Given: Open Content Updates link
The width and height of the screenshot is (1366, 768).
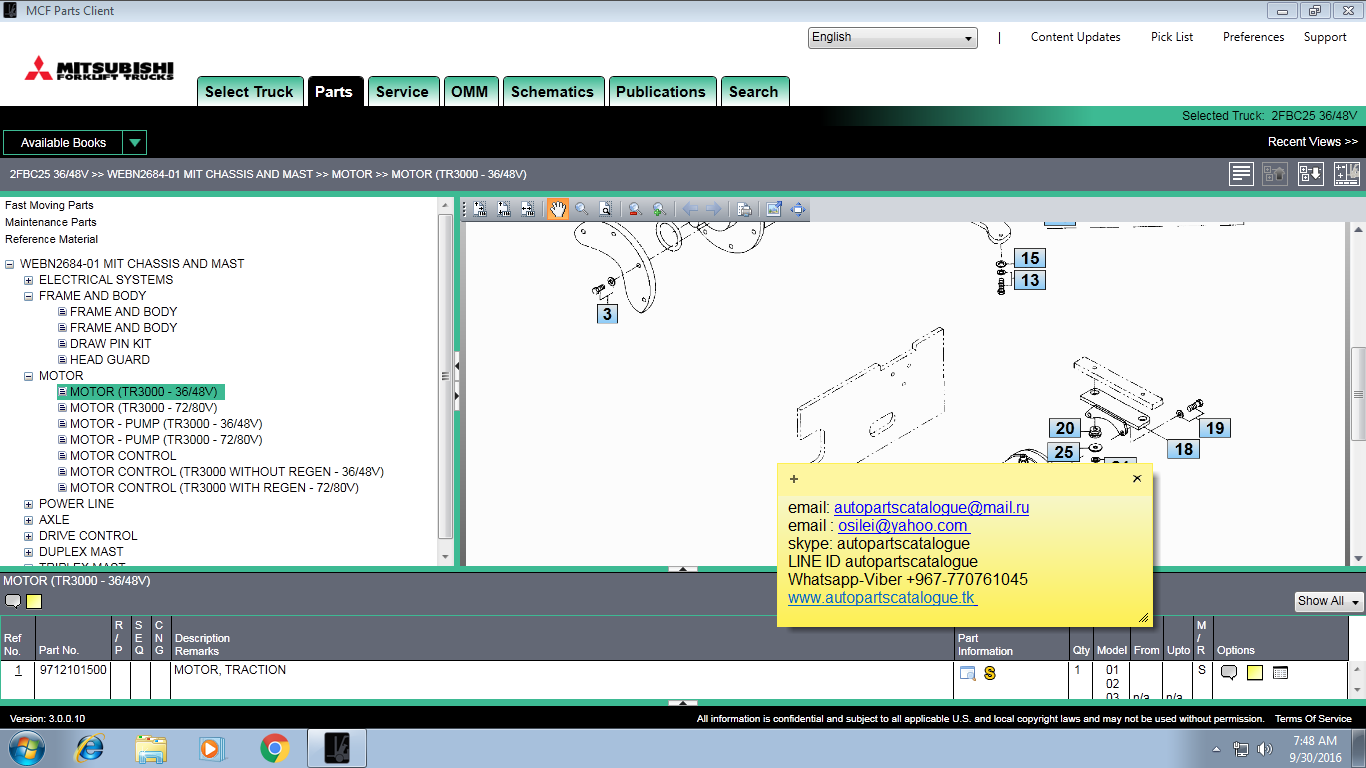Looking at the screenshot, I should (x=1076, y=37).
